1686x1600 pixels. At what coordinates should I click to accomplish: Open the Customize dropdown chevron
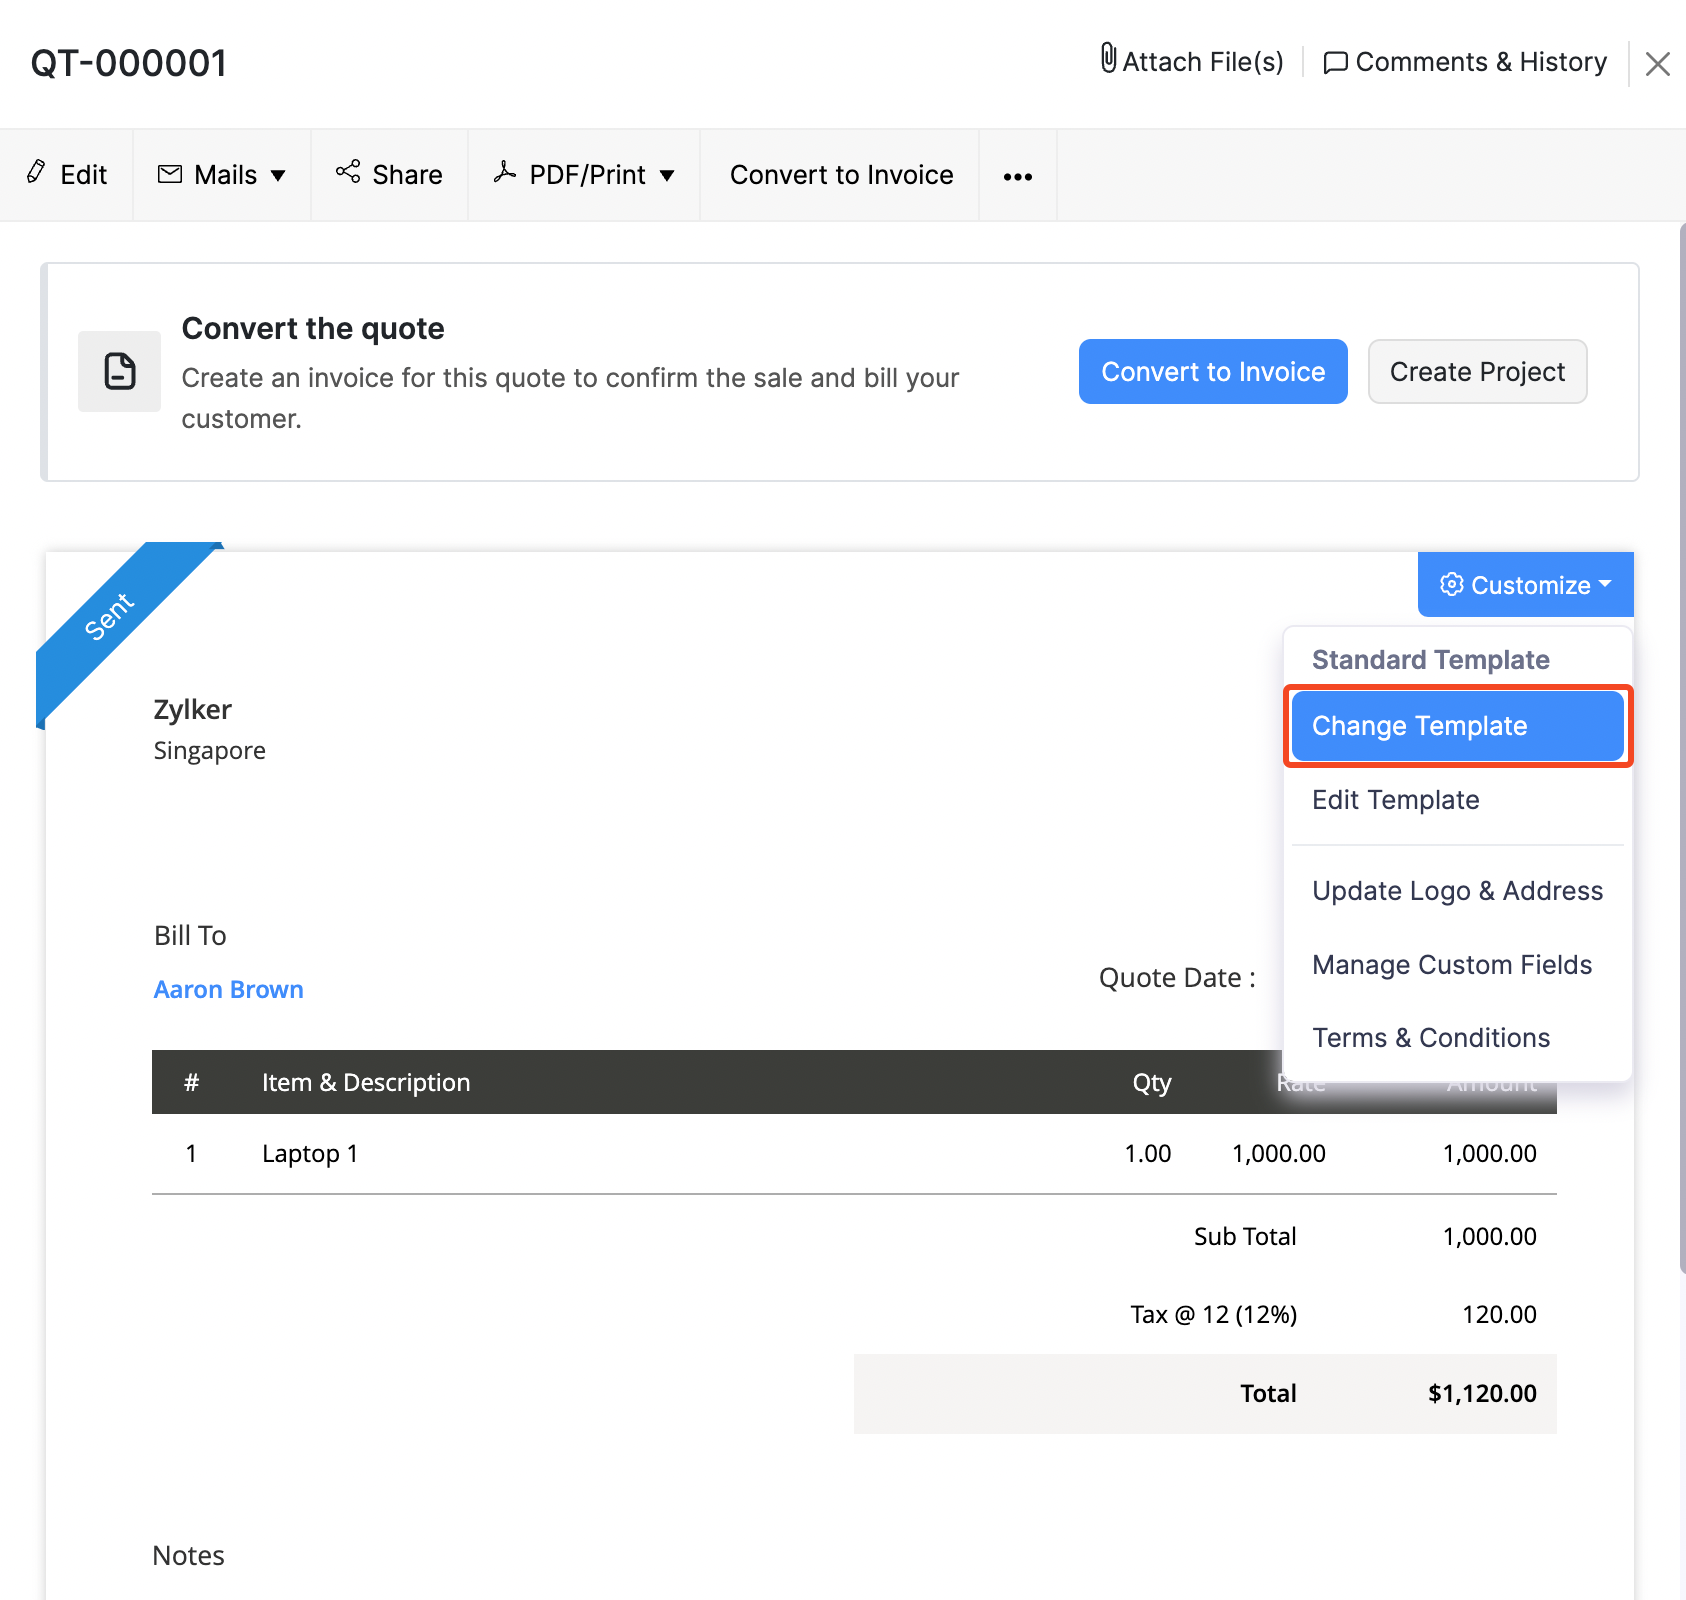[x=1607, y=584]
